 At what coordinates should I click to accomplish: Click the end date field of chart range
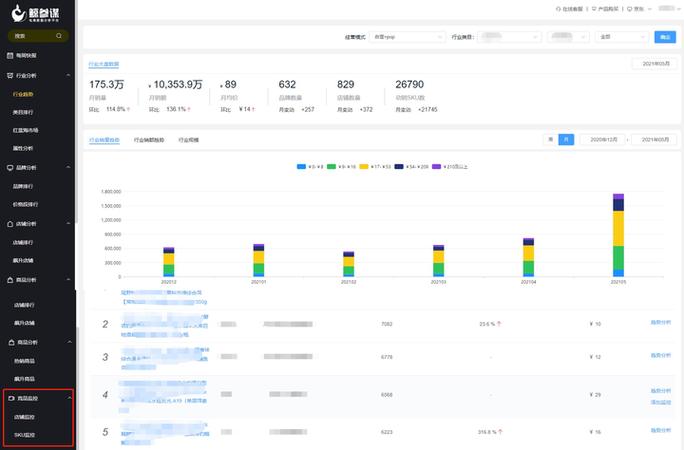(x=654, y=140)
